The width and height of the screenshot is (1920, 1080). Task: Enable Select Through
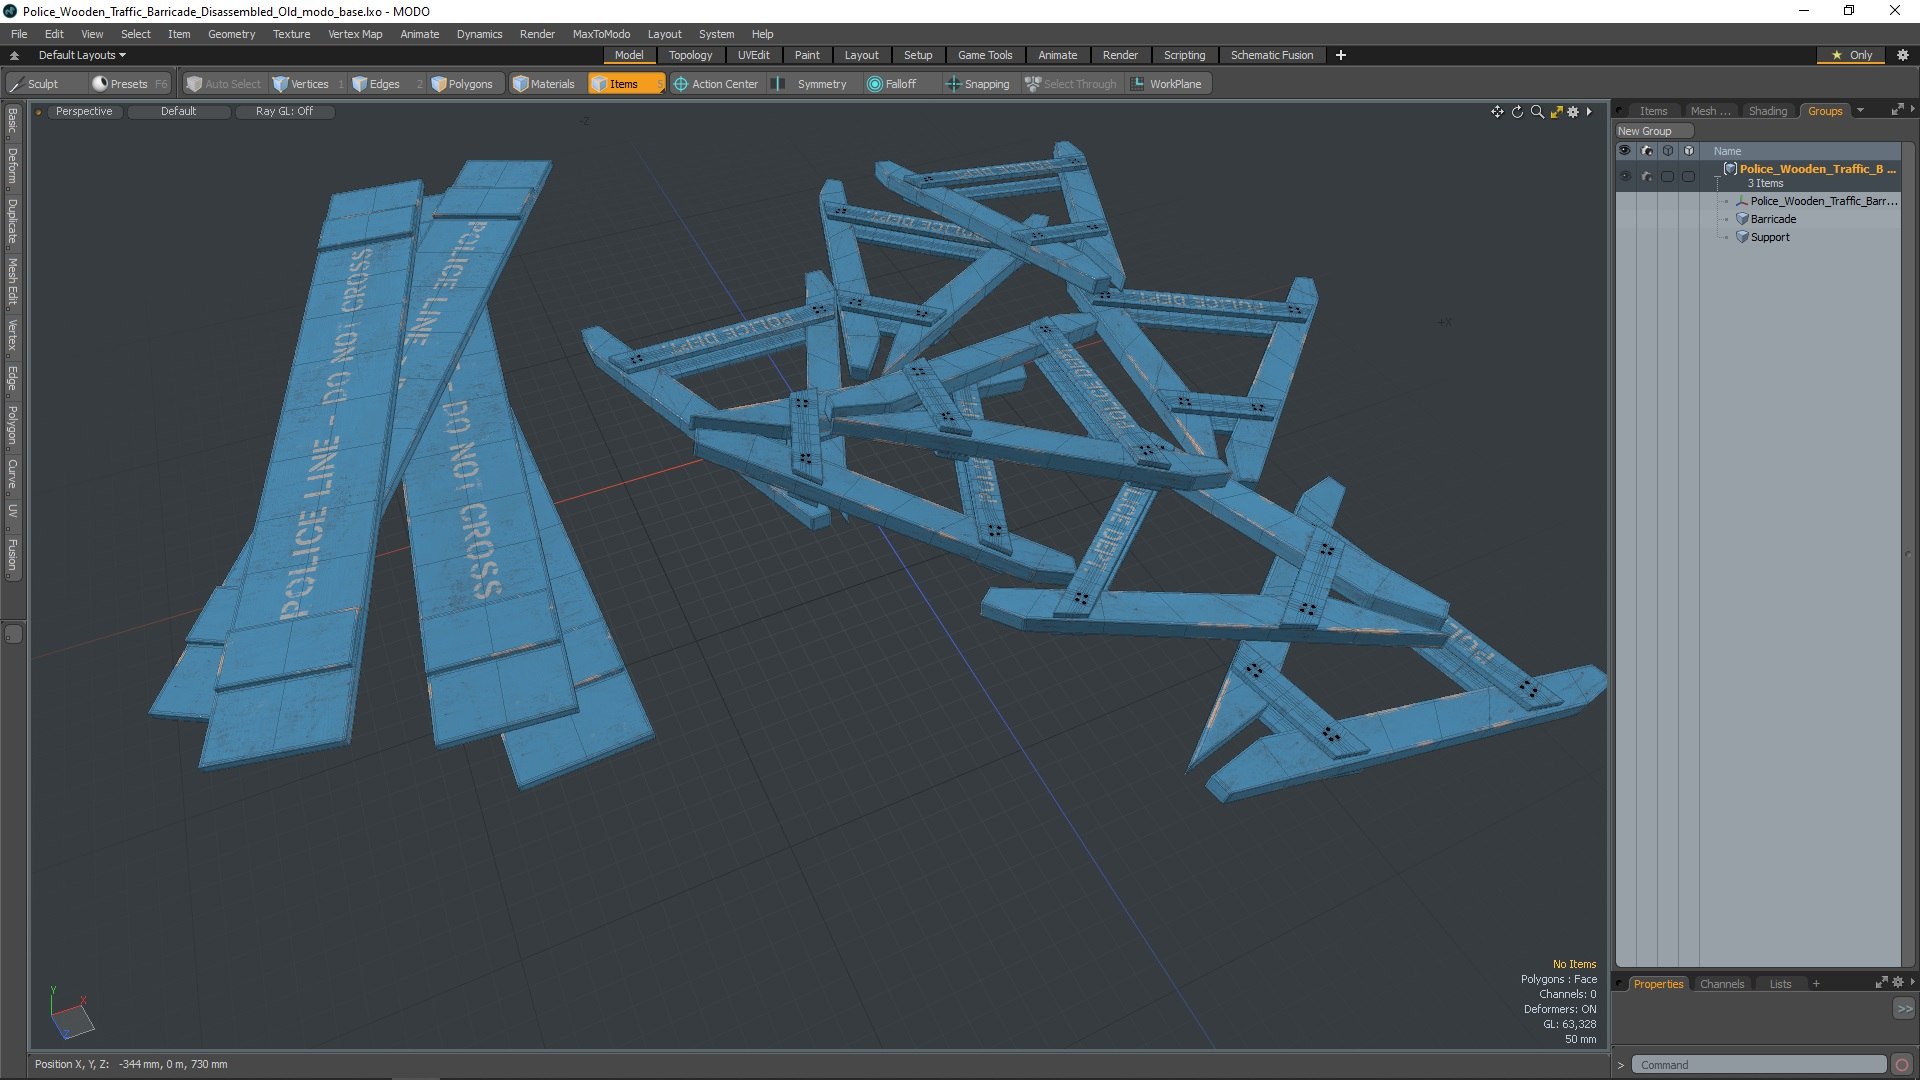1071,84
